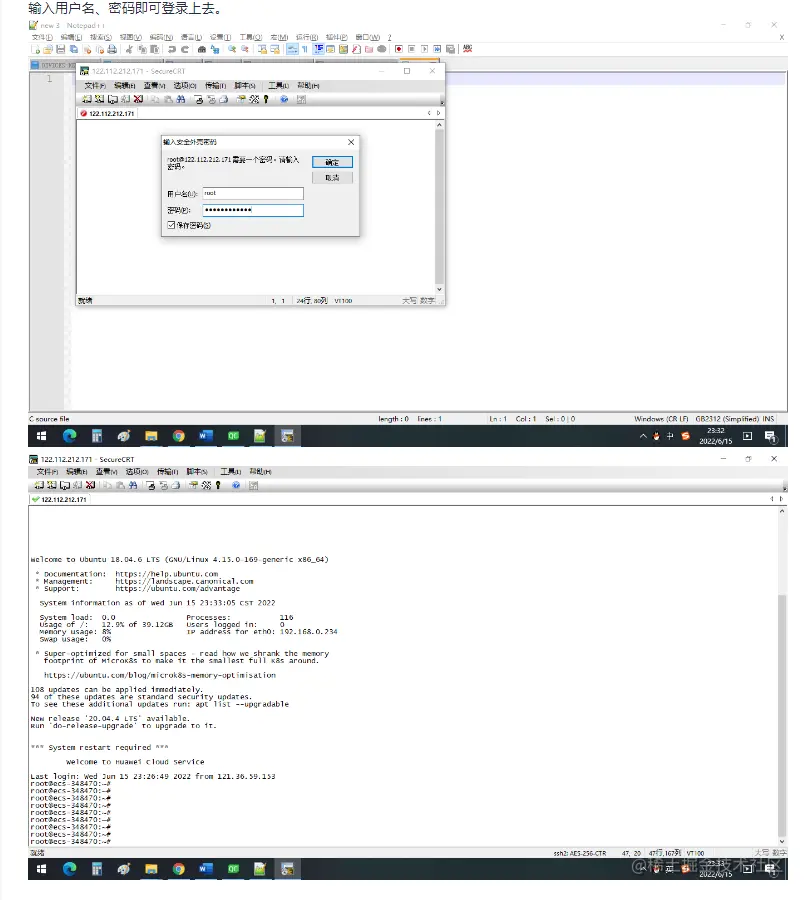This screenshot has height=900, width=809.
Task: Click Chrome icon on the 23:33 taskbar
Action: pos(179,869)
